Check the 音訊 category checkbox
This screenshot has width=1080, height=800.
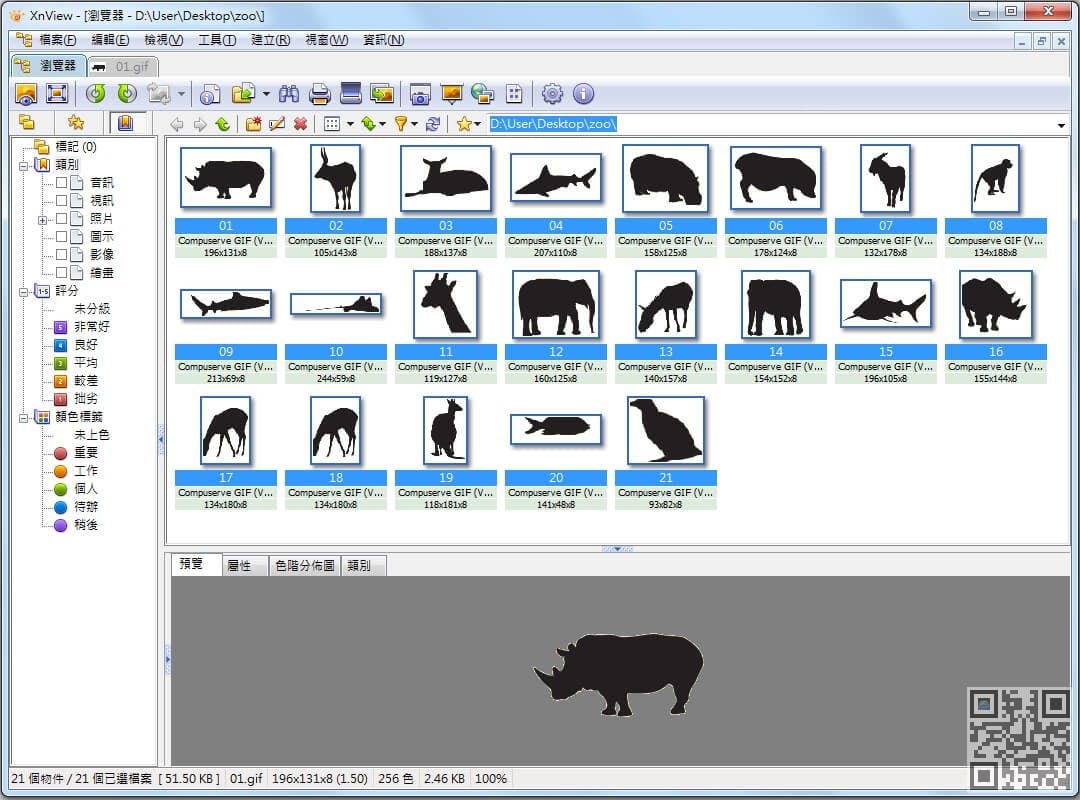pos(62,183)
